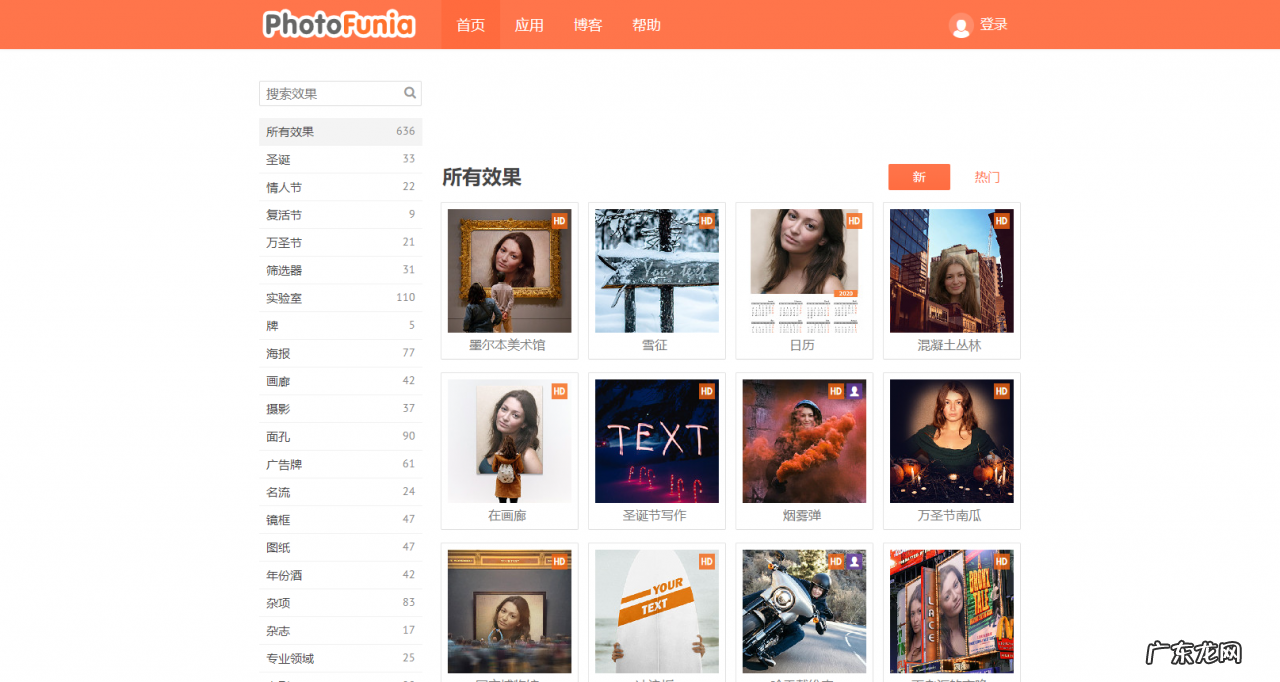Click the 登录 link
This screenshot has width=1280, height=682.
992,25
